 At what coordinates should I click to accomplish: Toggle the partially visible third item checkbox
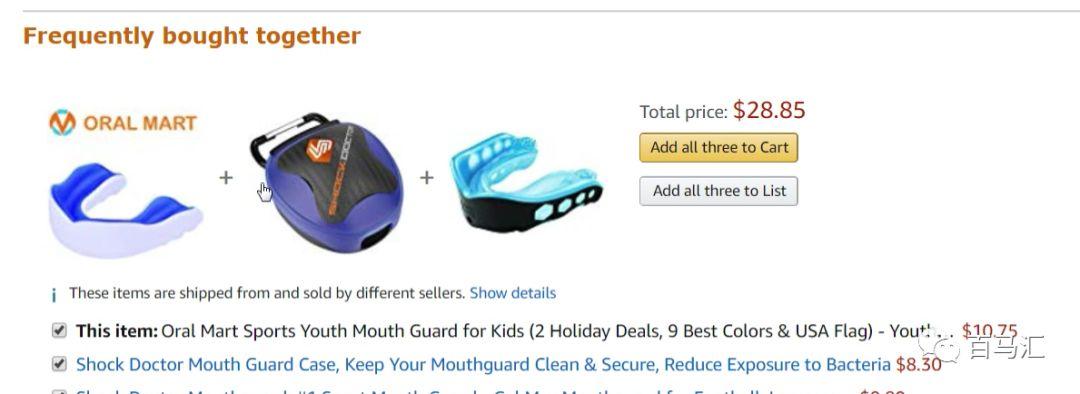point(59,392)
